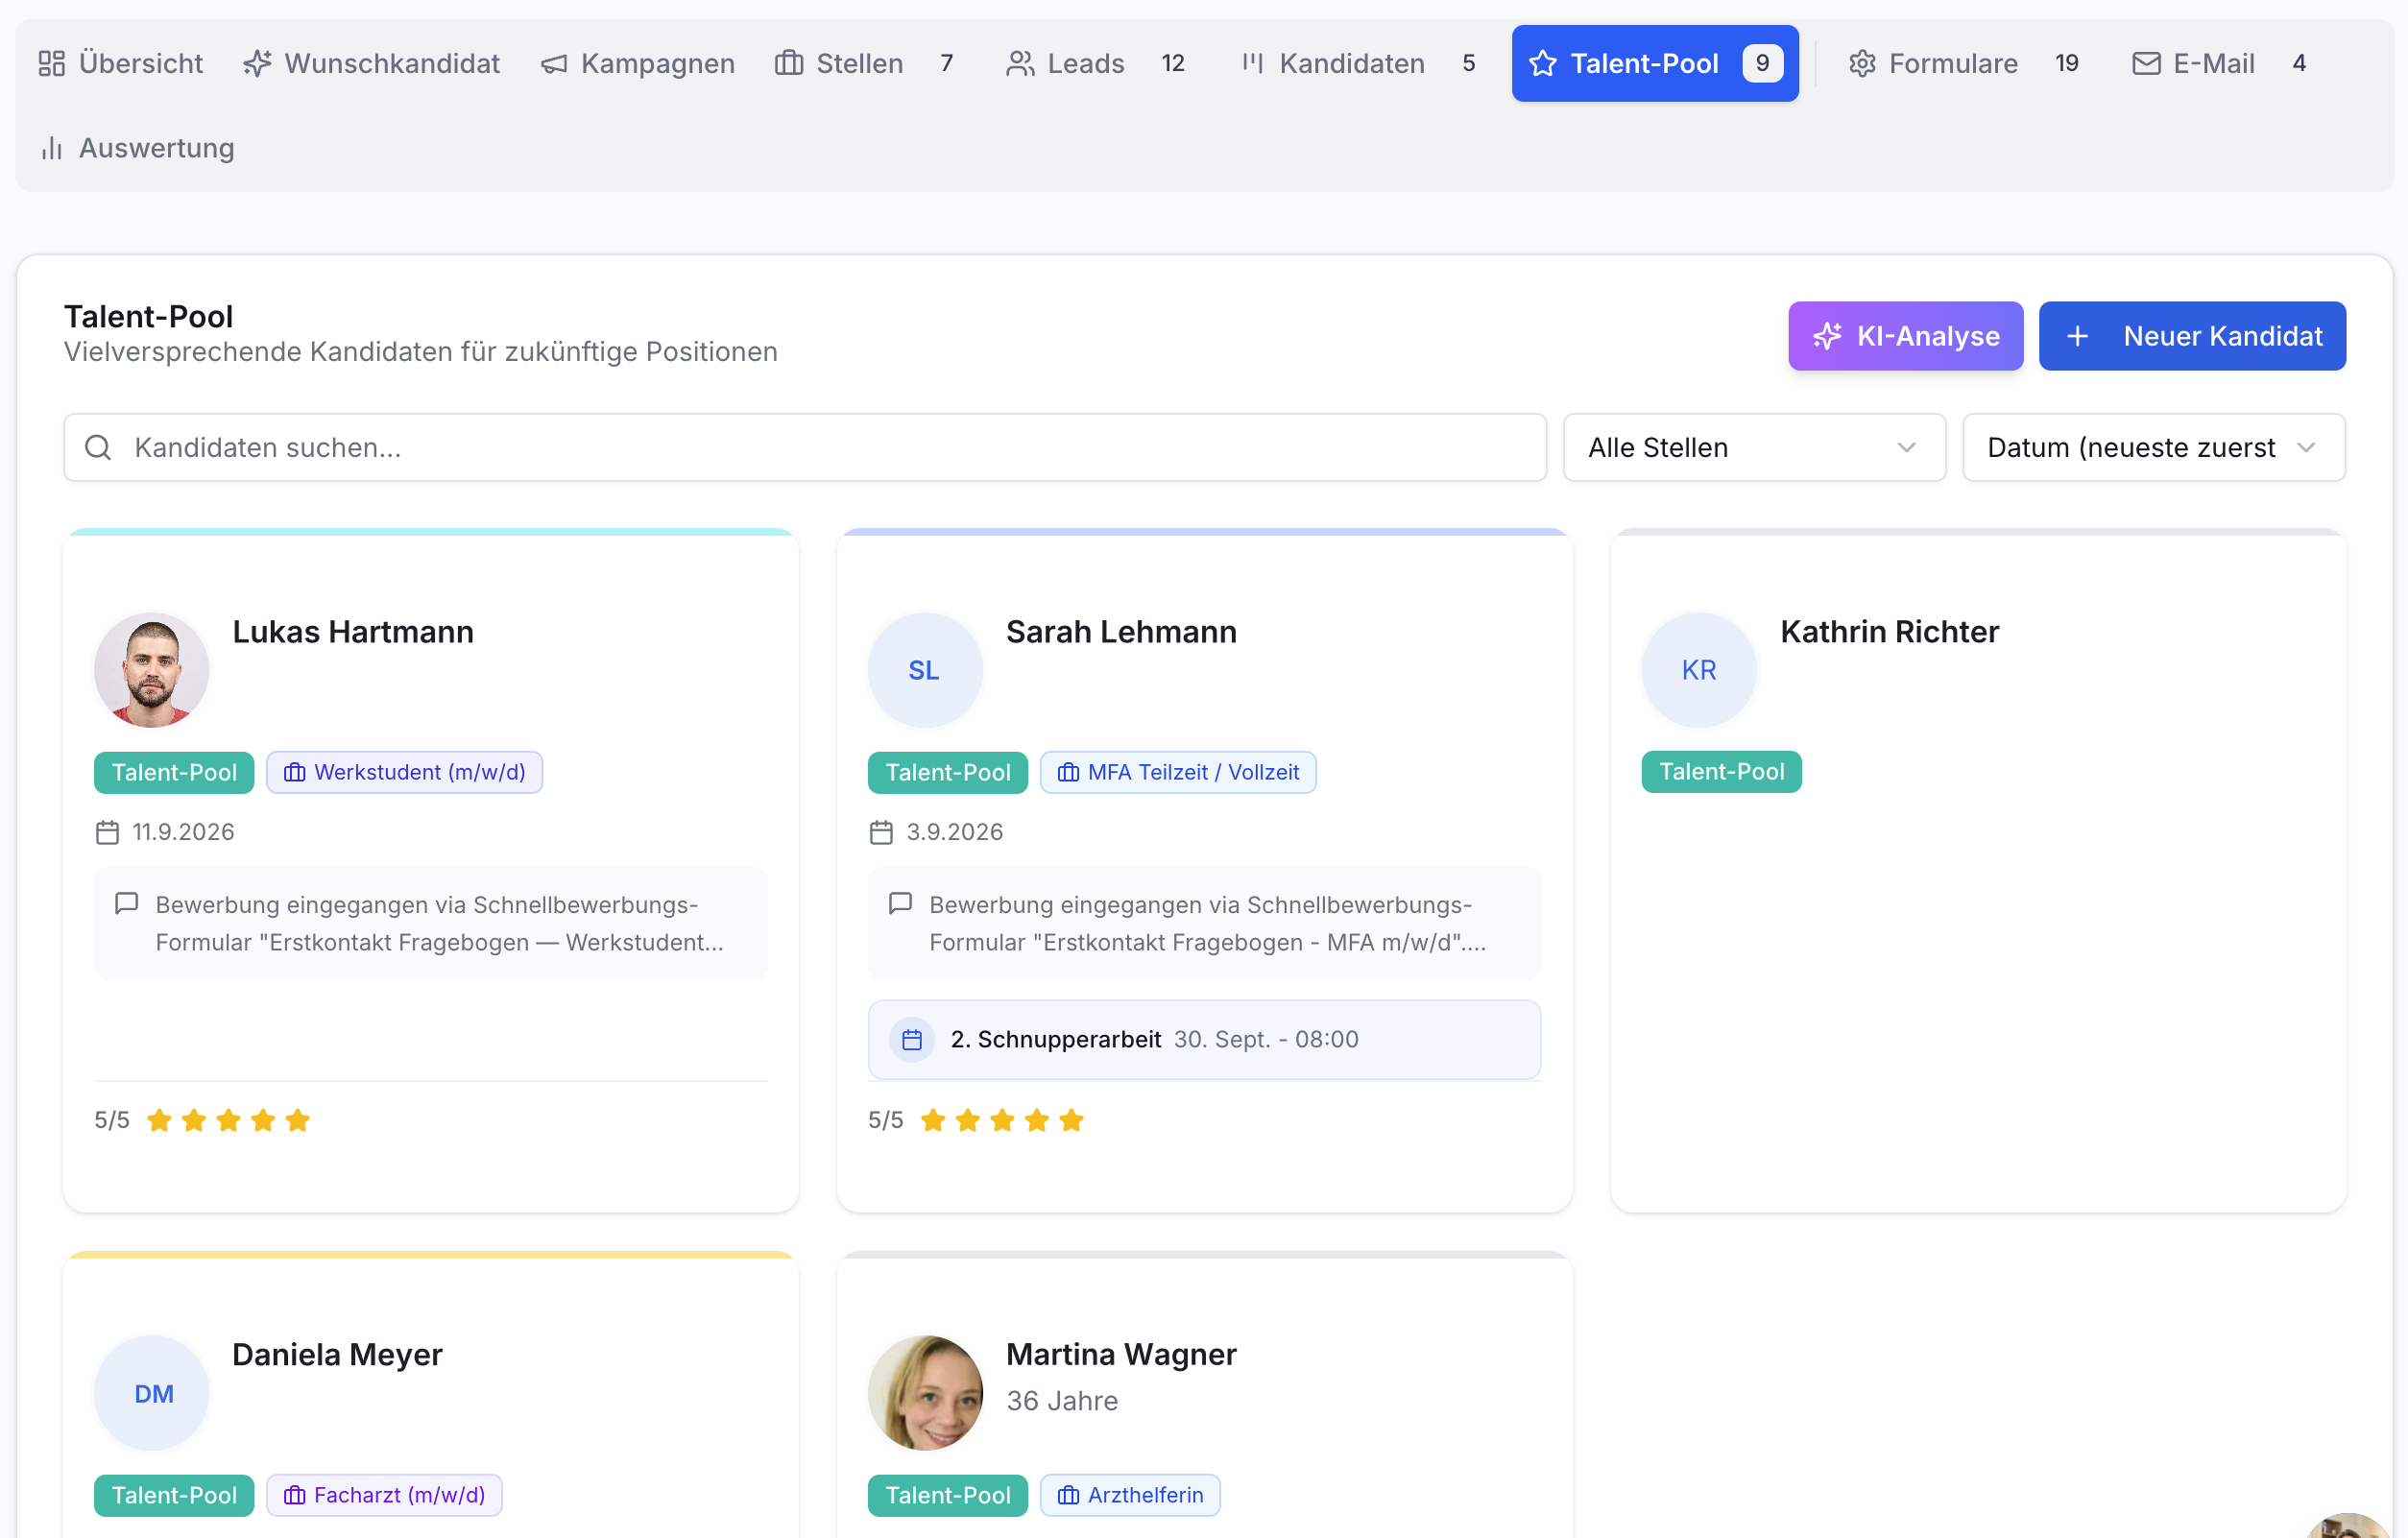The width and height of the screenshot is (2408, 1538).
Task: Open the Kampagnen tab
Action: pyautogui.click(x=638, y=63)
